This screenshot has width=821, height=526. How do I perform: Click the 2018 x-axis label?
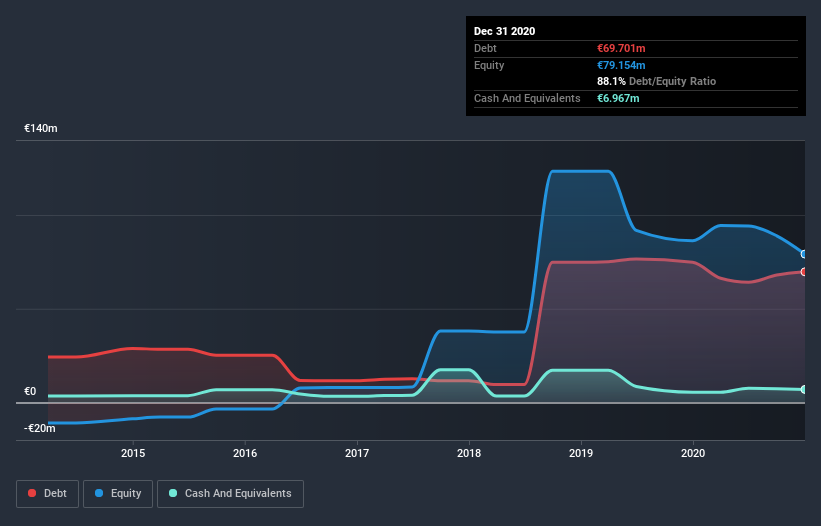click(x=469, y=453)
